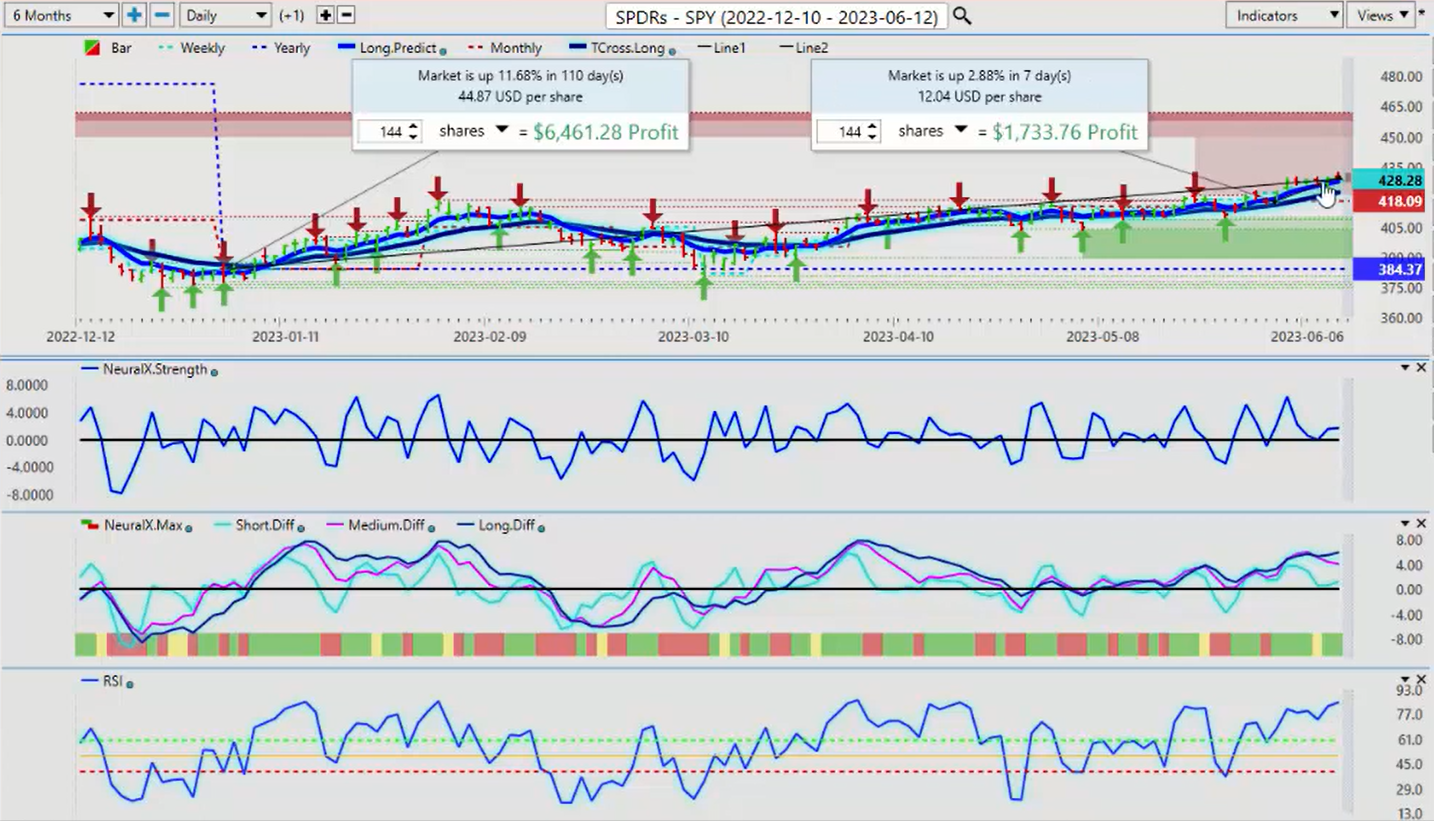The image size is (1434, 821).
Task: Open the Daily interval dropdown
Action: click(x=225, y=15)
